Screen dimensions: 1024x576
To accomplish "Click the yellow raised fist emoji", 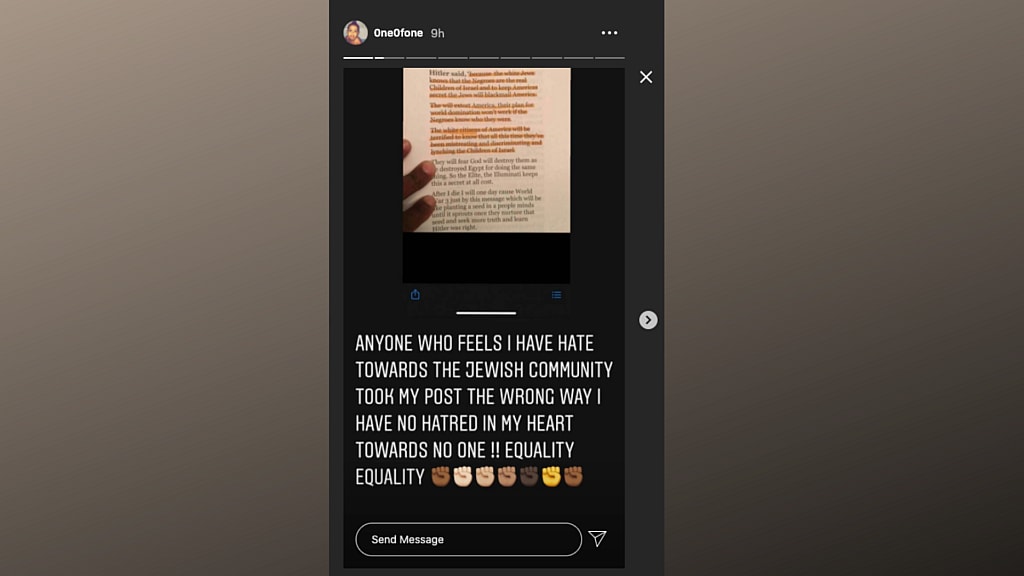I will pyautogui.click(x=551, y=477).
